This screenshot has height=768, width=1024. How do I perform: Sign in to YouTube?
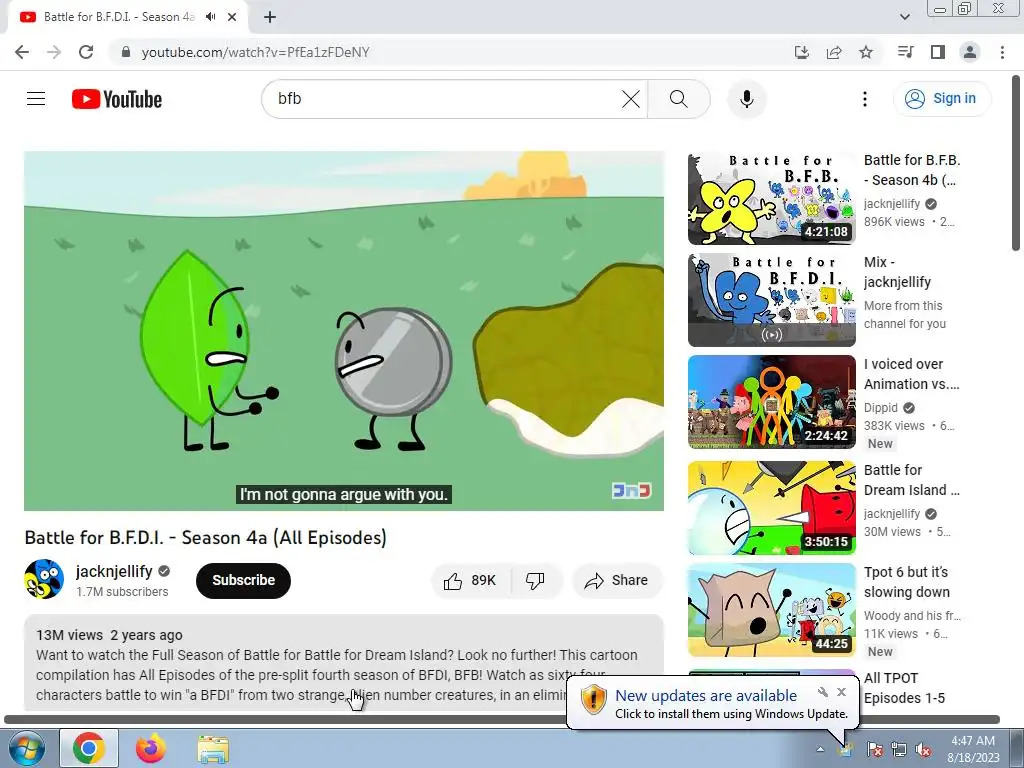(x=941, y=99)
